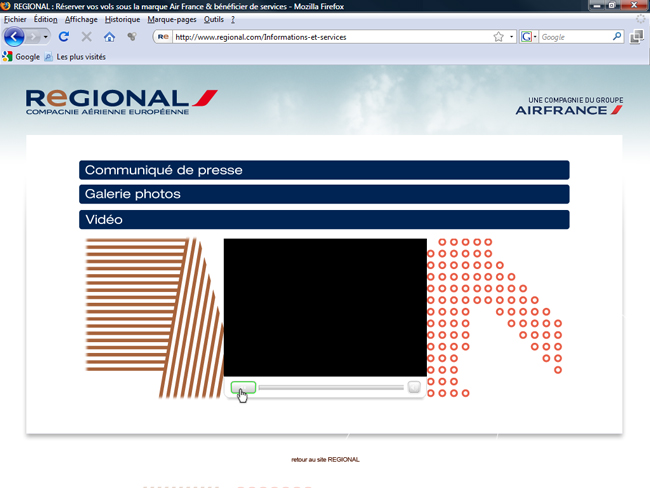Open the Google search engine selector
This screenshot has height=488, width=650.
[529, 37]
